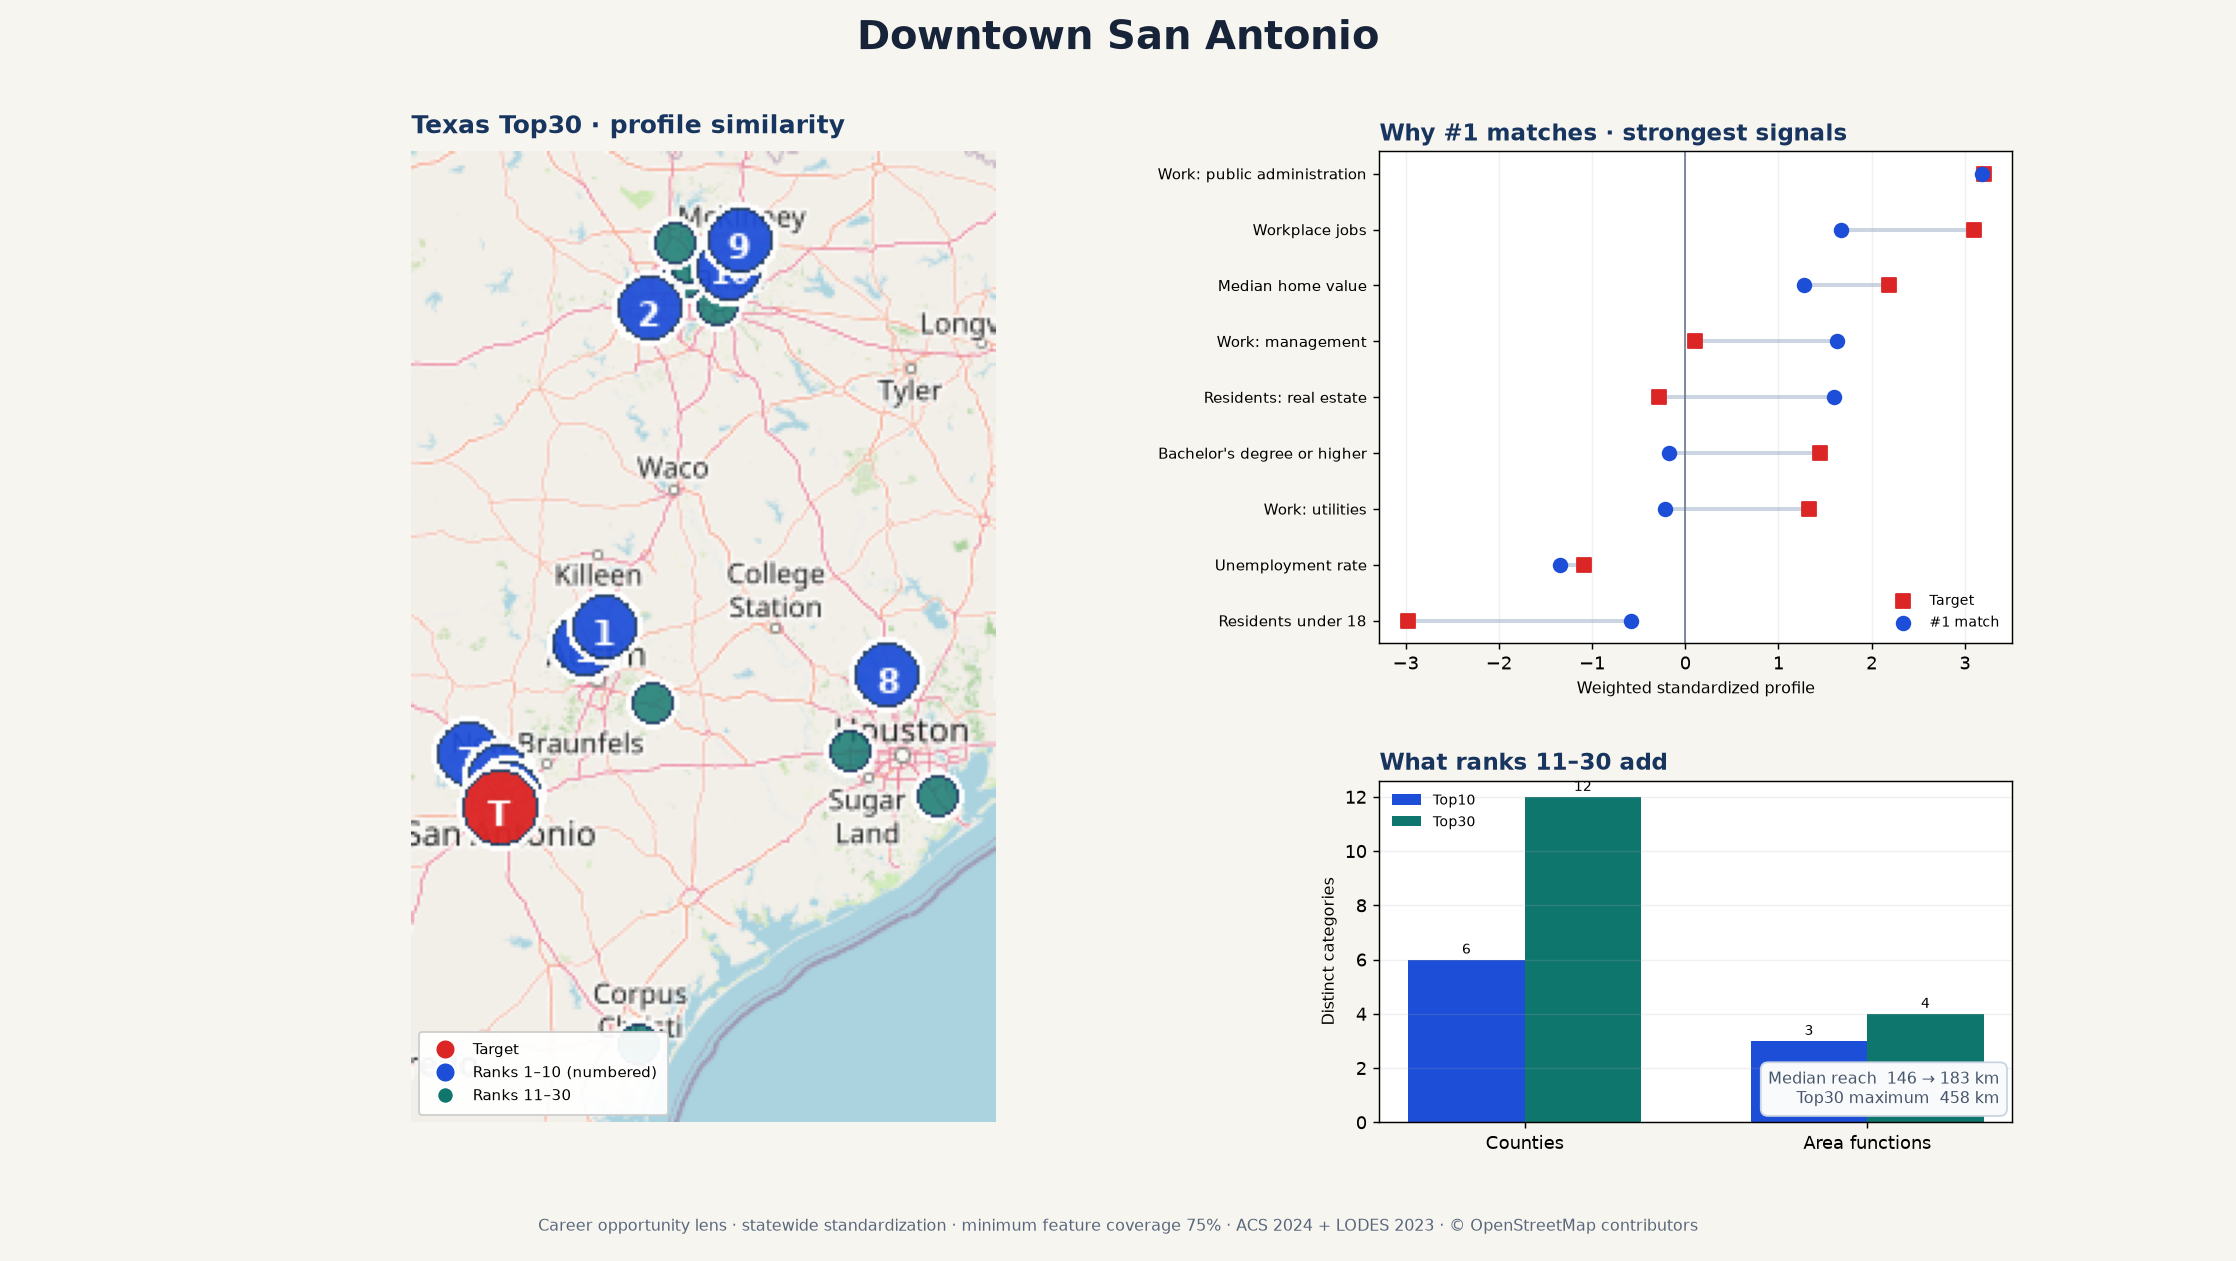This screenshot has width=2236, height=1261.
Task: Click the green Top30 legend swatch
Action: (x=1406, y=822)
